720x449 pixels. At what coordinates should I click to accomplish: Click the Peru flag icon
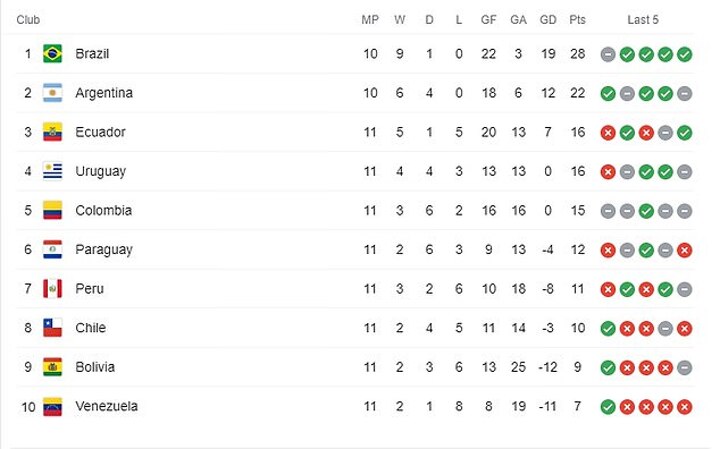point(53,289)
